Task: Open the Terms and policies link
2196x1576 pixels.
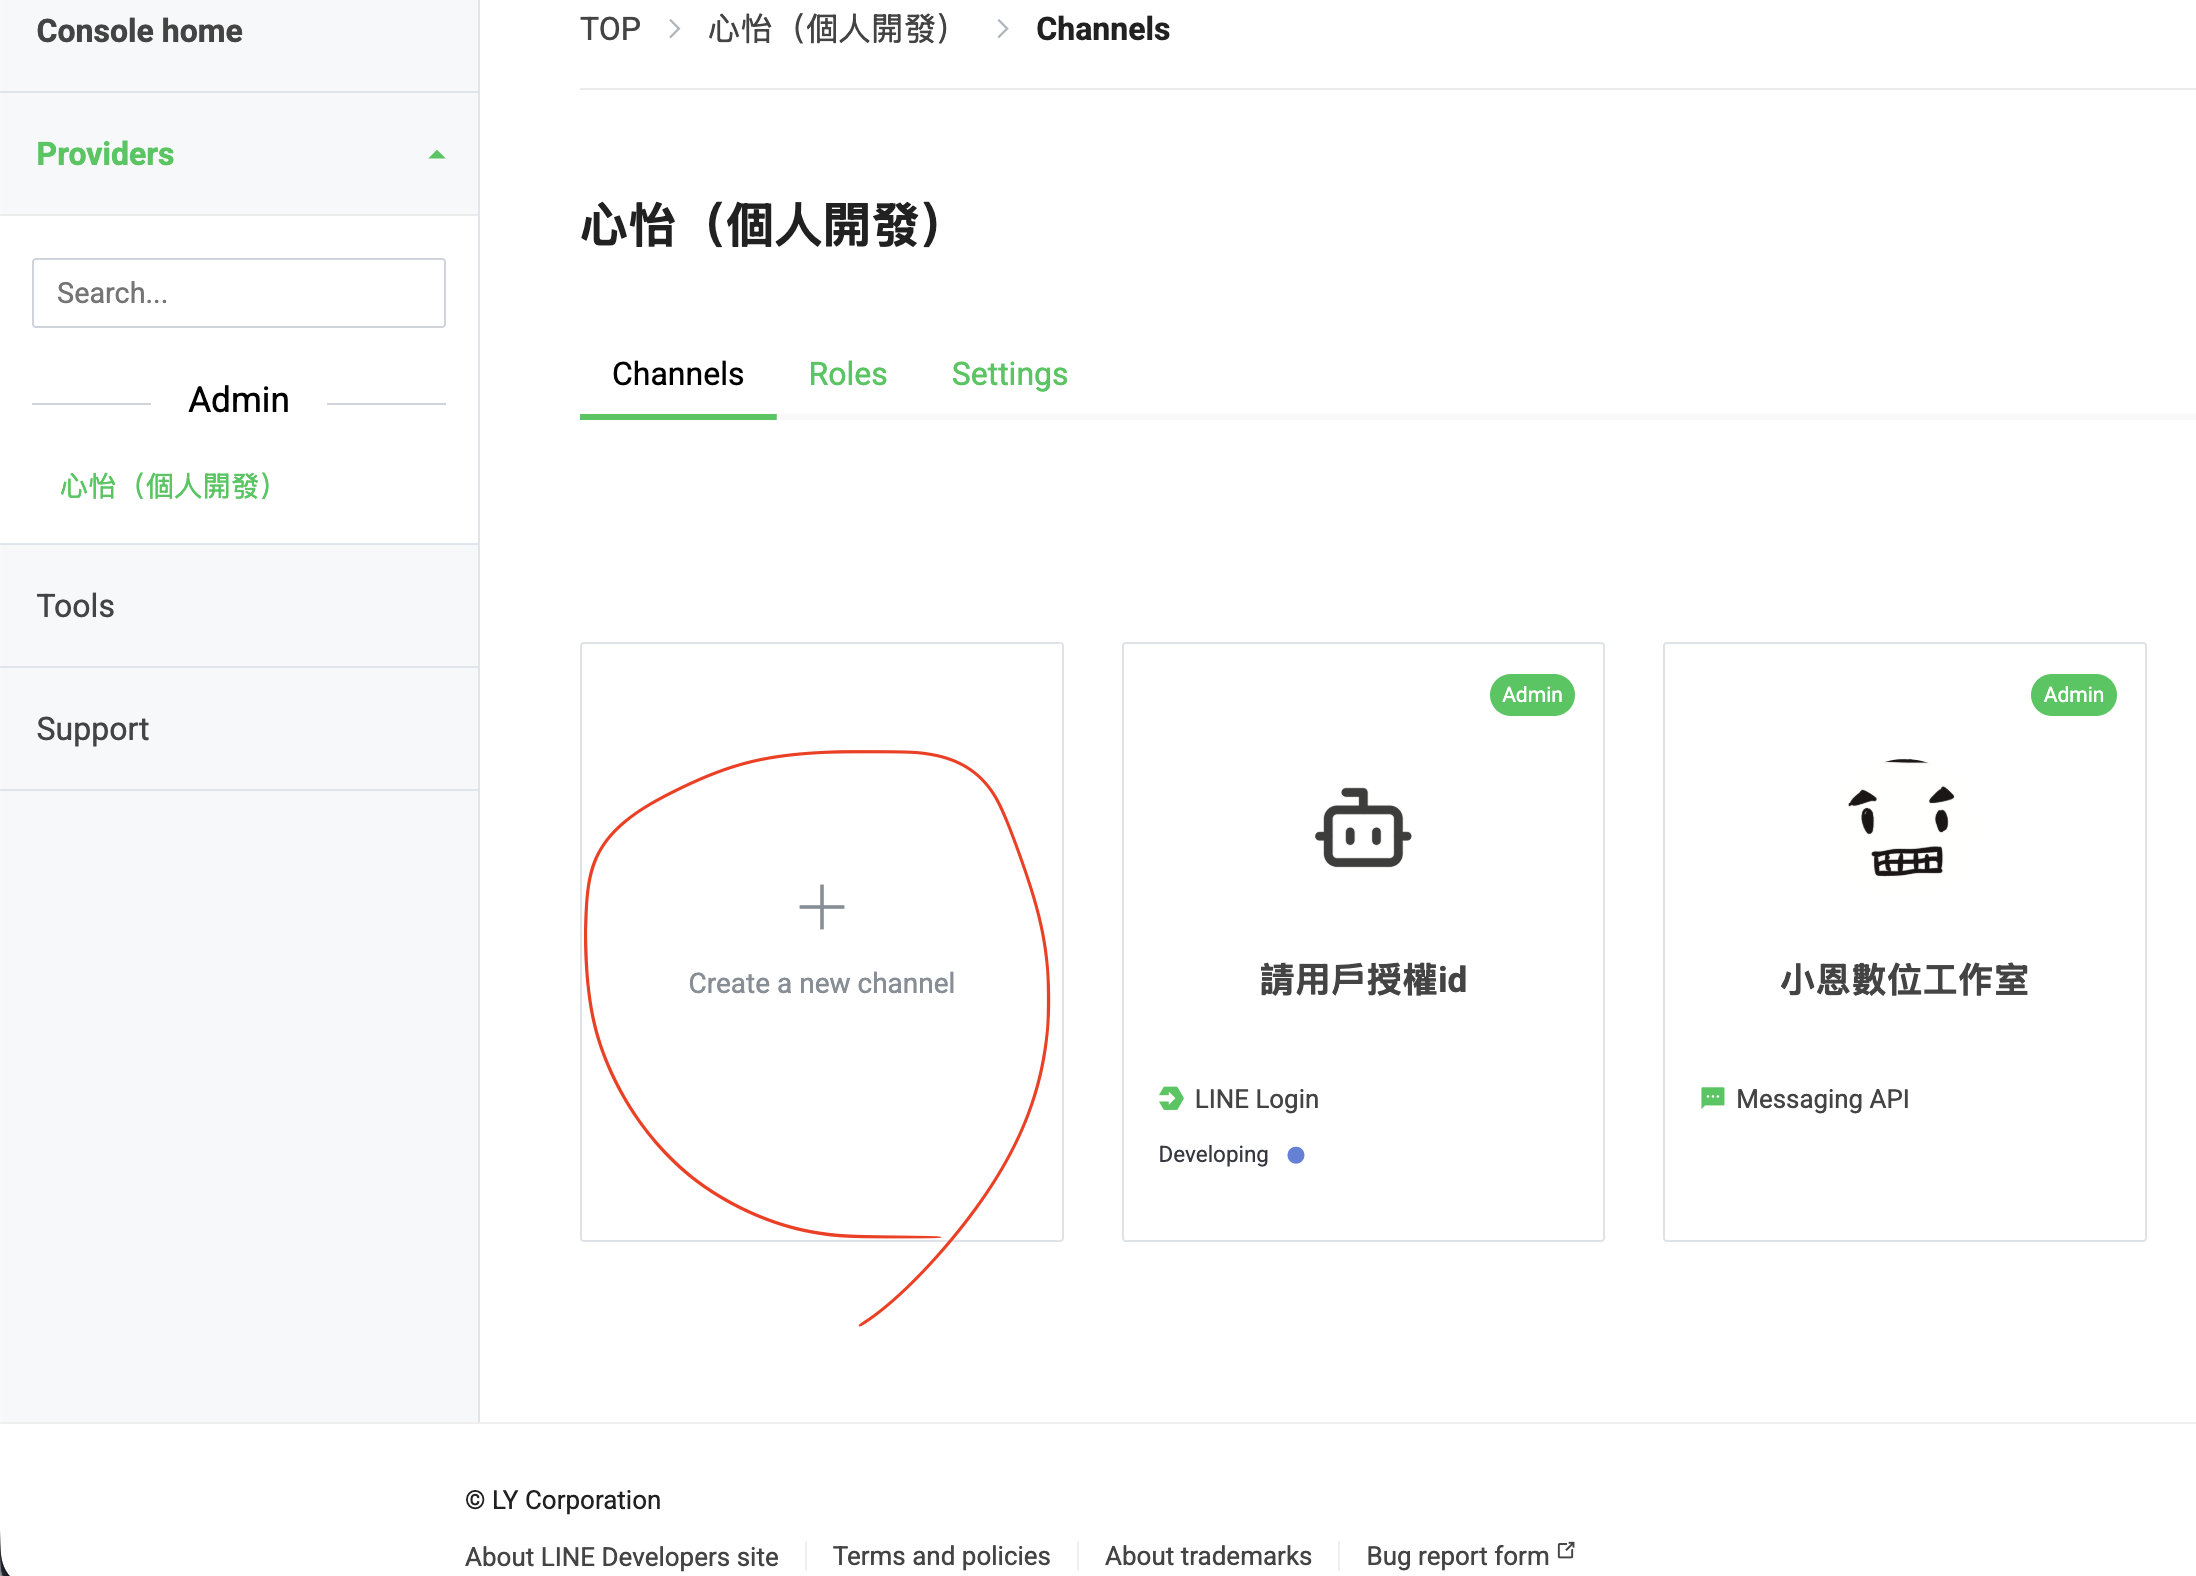Action: (940, 1555)
